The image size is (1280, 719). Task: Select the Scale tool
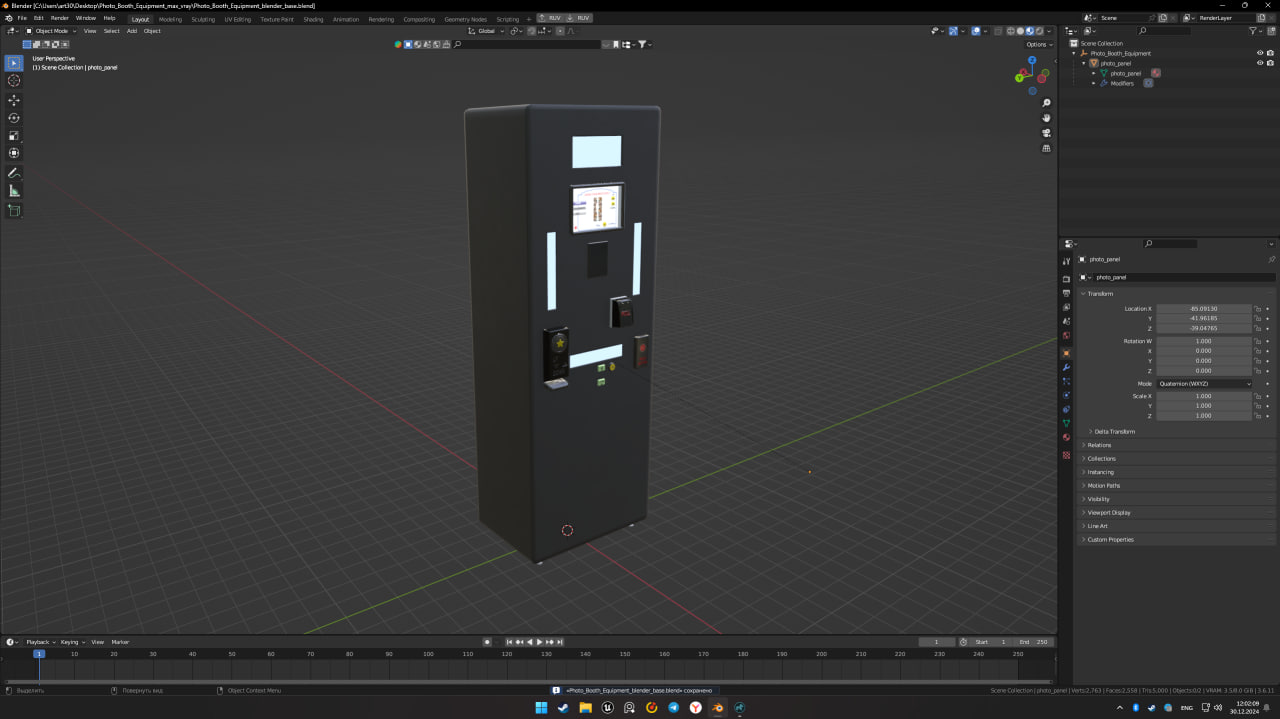[14, 135]
